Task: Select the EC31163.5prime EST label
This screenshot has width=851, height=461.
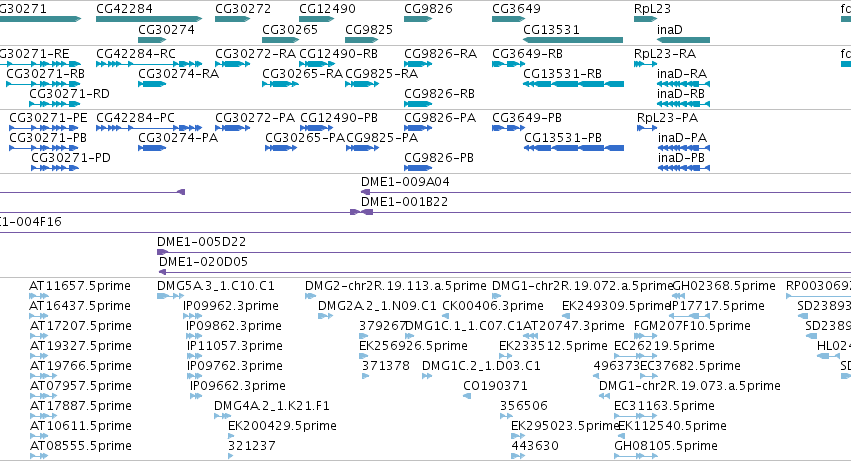Action: point(664,406)
